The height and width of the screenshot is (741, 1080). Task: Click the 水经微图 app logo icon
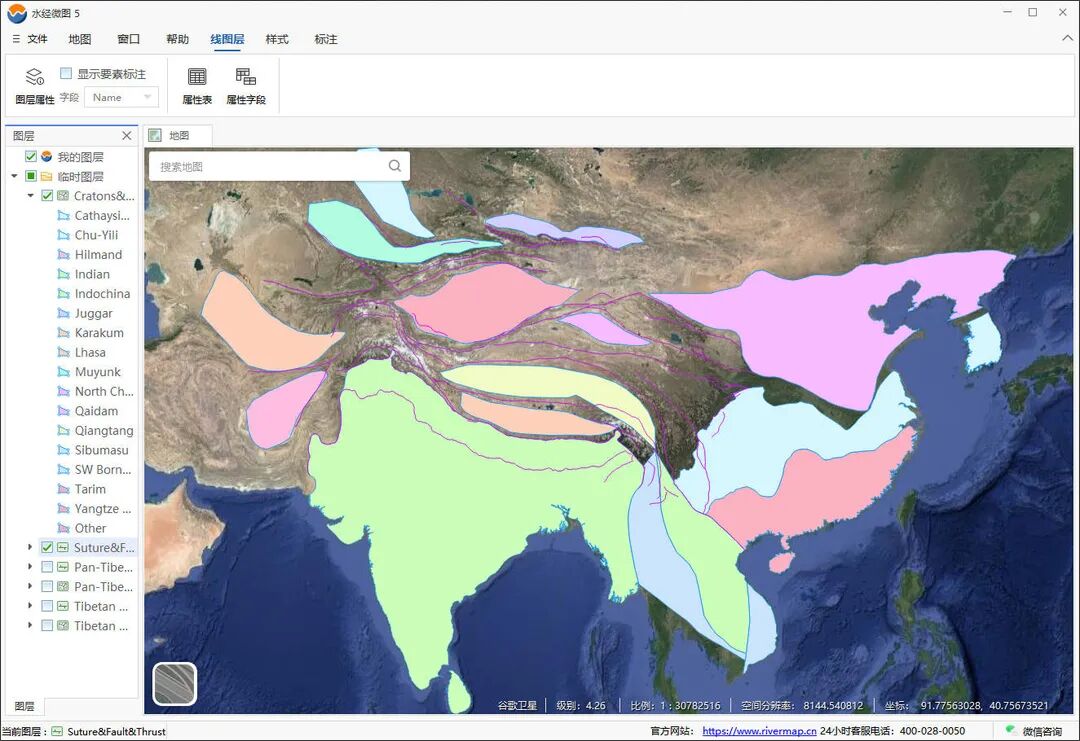[17, 13]
